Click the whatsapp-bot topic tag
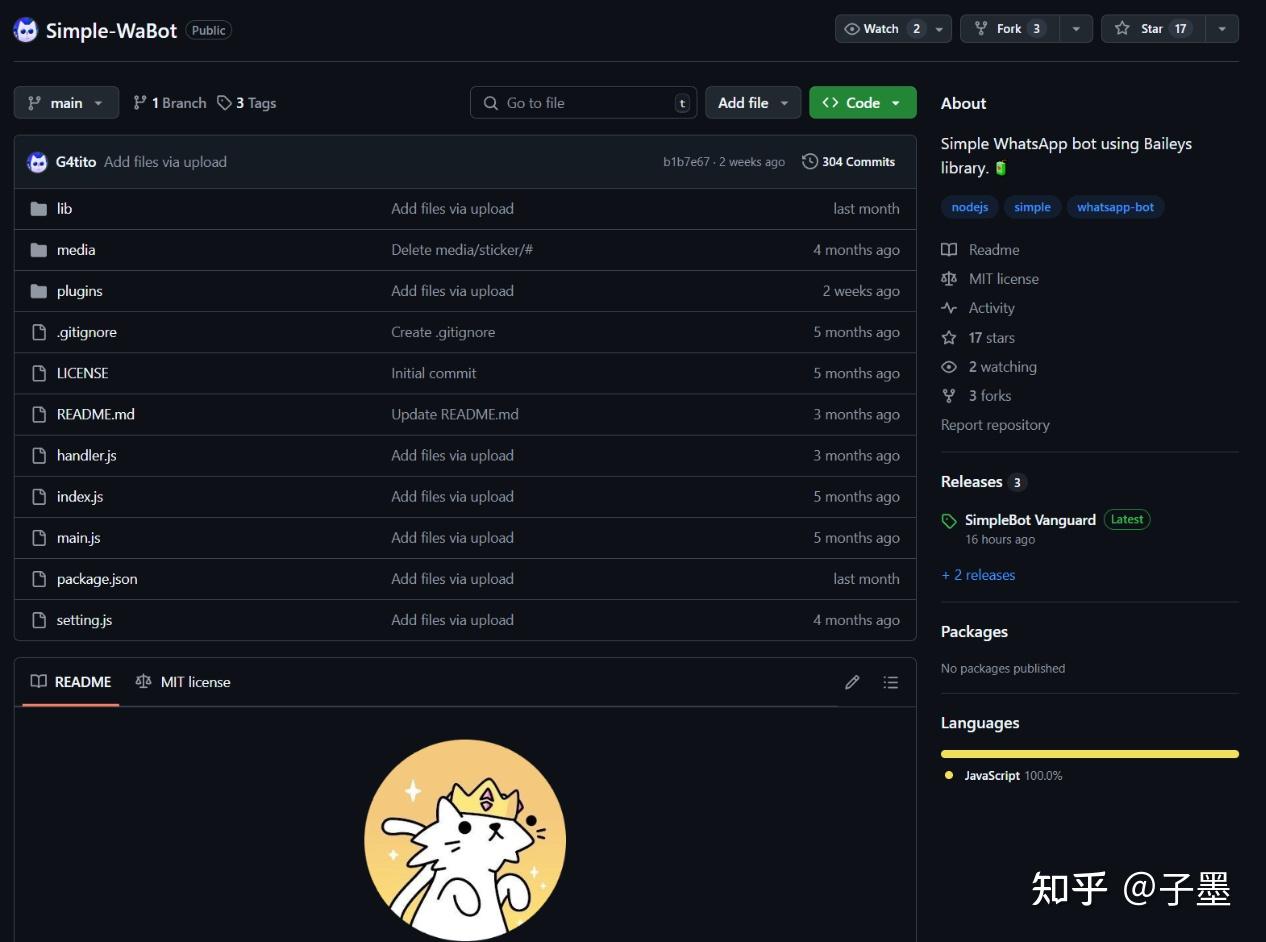The width and height of the screenshot is (1266, 942). [1115, 207]
